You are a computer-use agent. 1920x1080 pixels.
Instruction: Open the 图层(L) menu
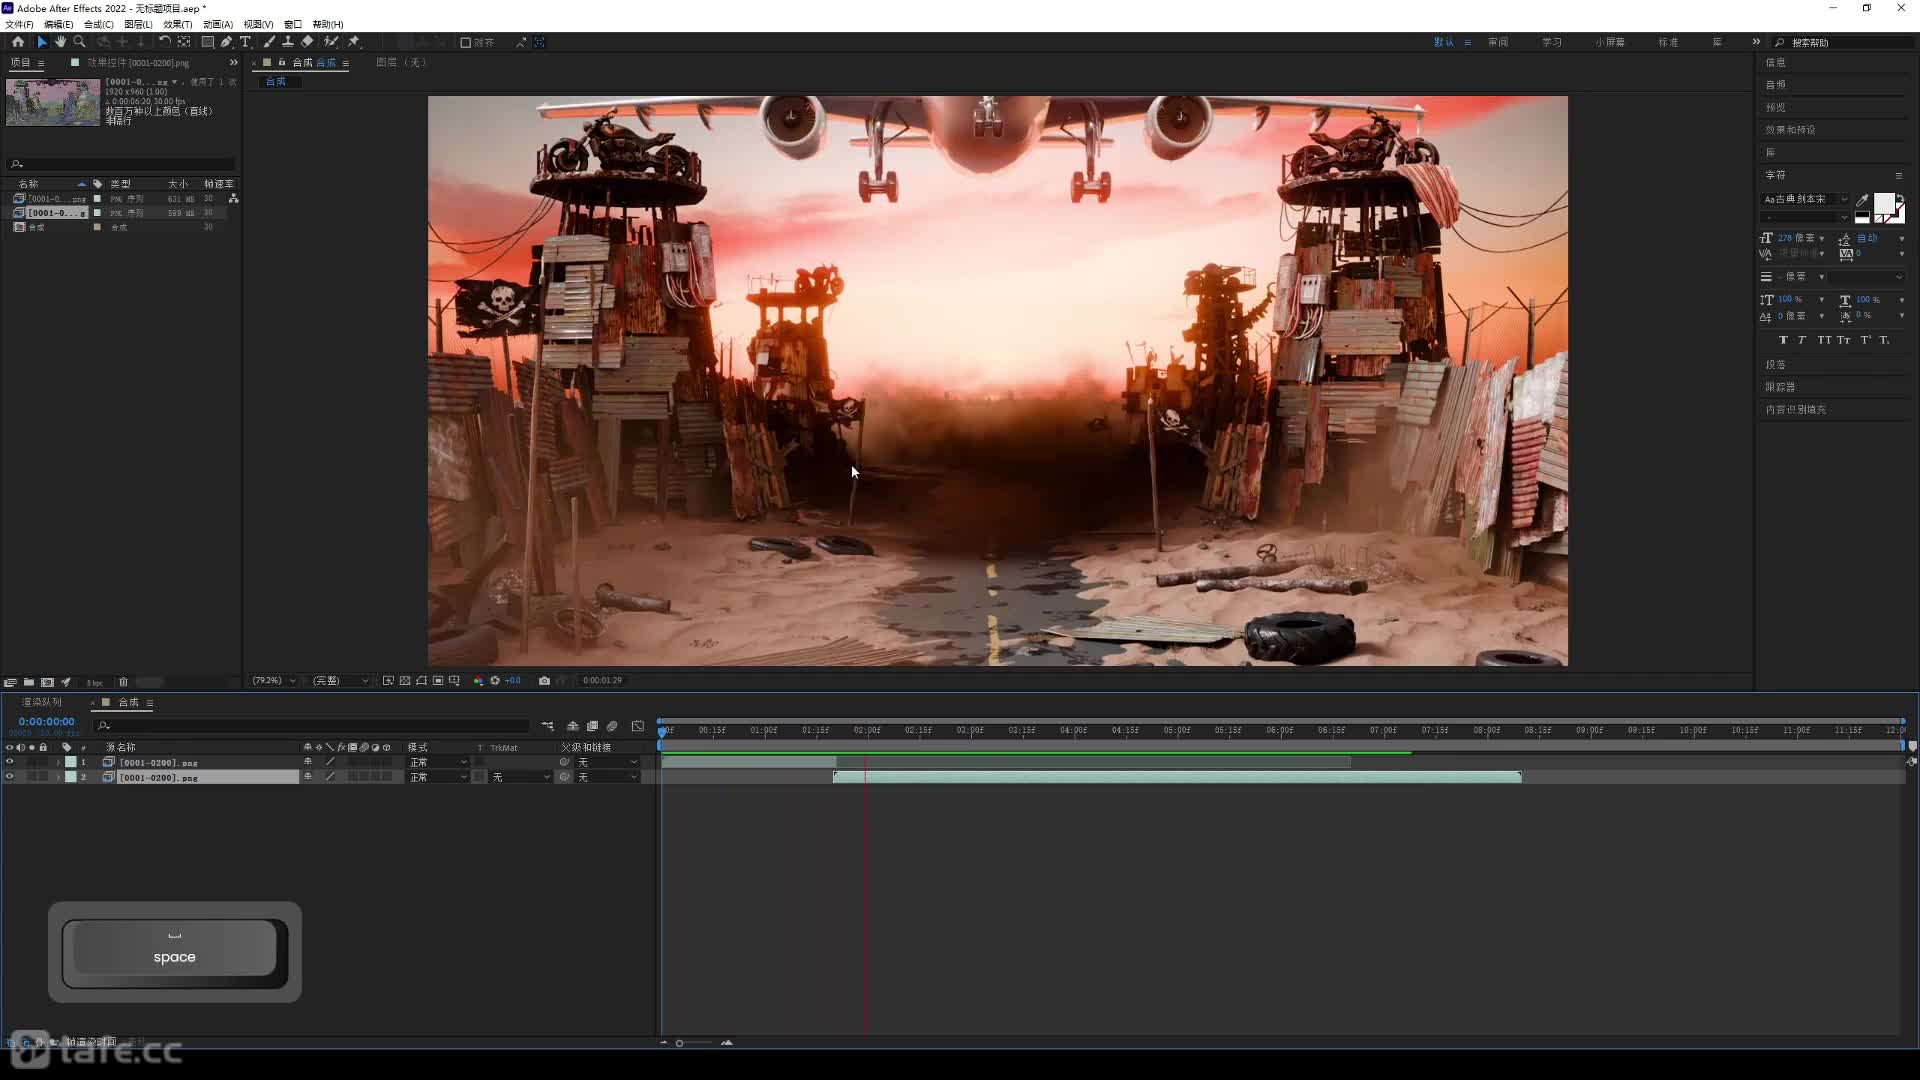coord(139,24)
